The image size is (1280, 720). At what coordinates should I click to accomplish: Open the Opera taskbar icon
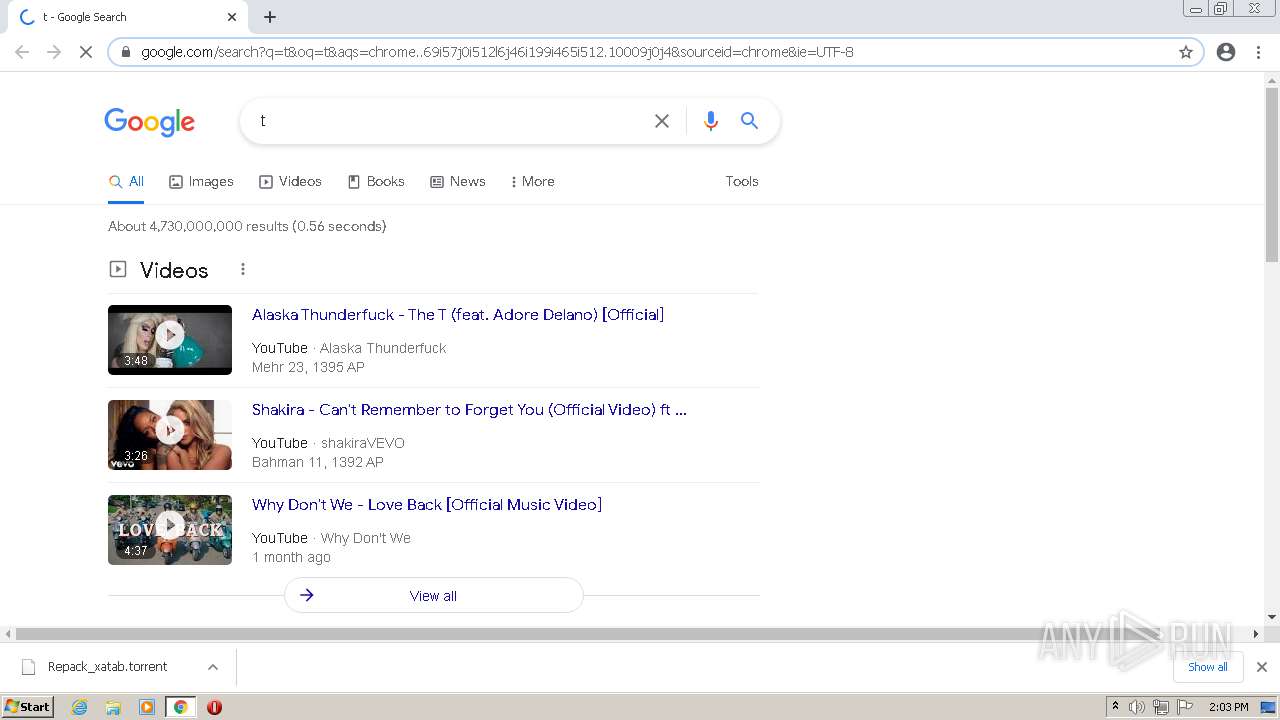(x=214, y=707)
